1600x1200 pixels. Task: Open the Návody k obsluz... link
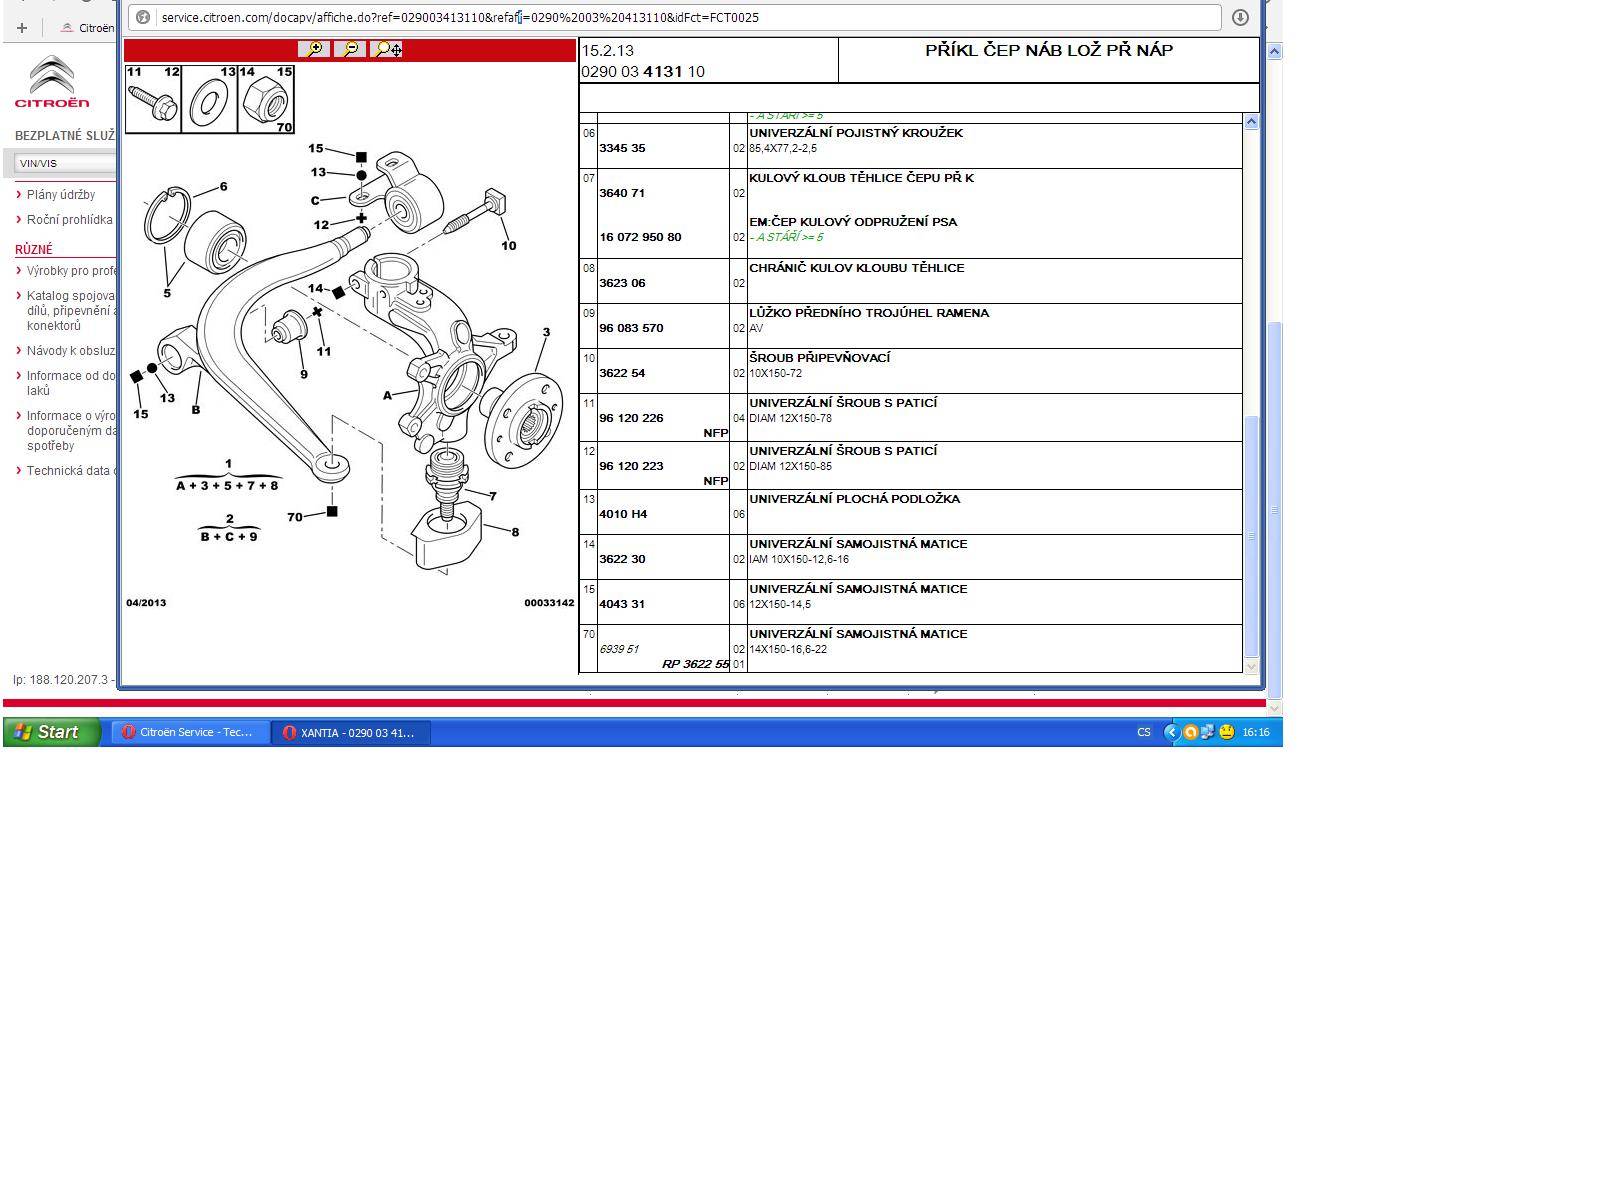[71, 351]
